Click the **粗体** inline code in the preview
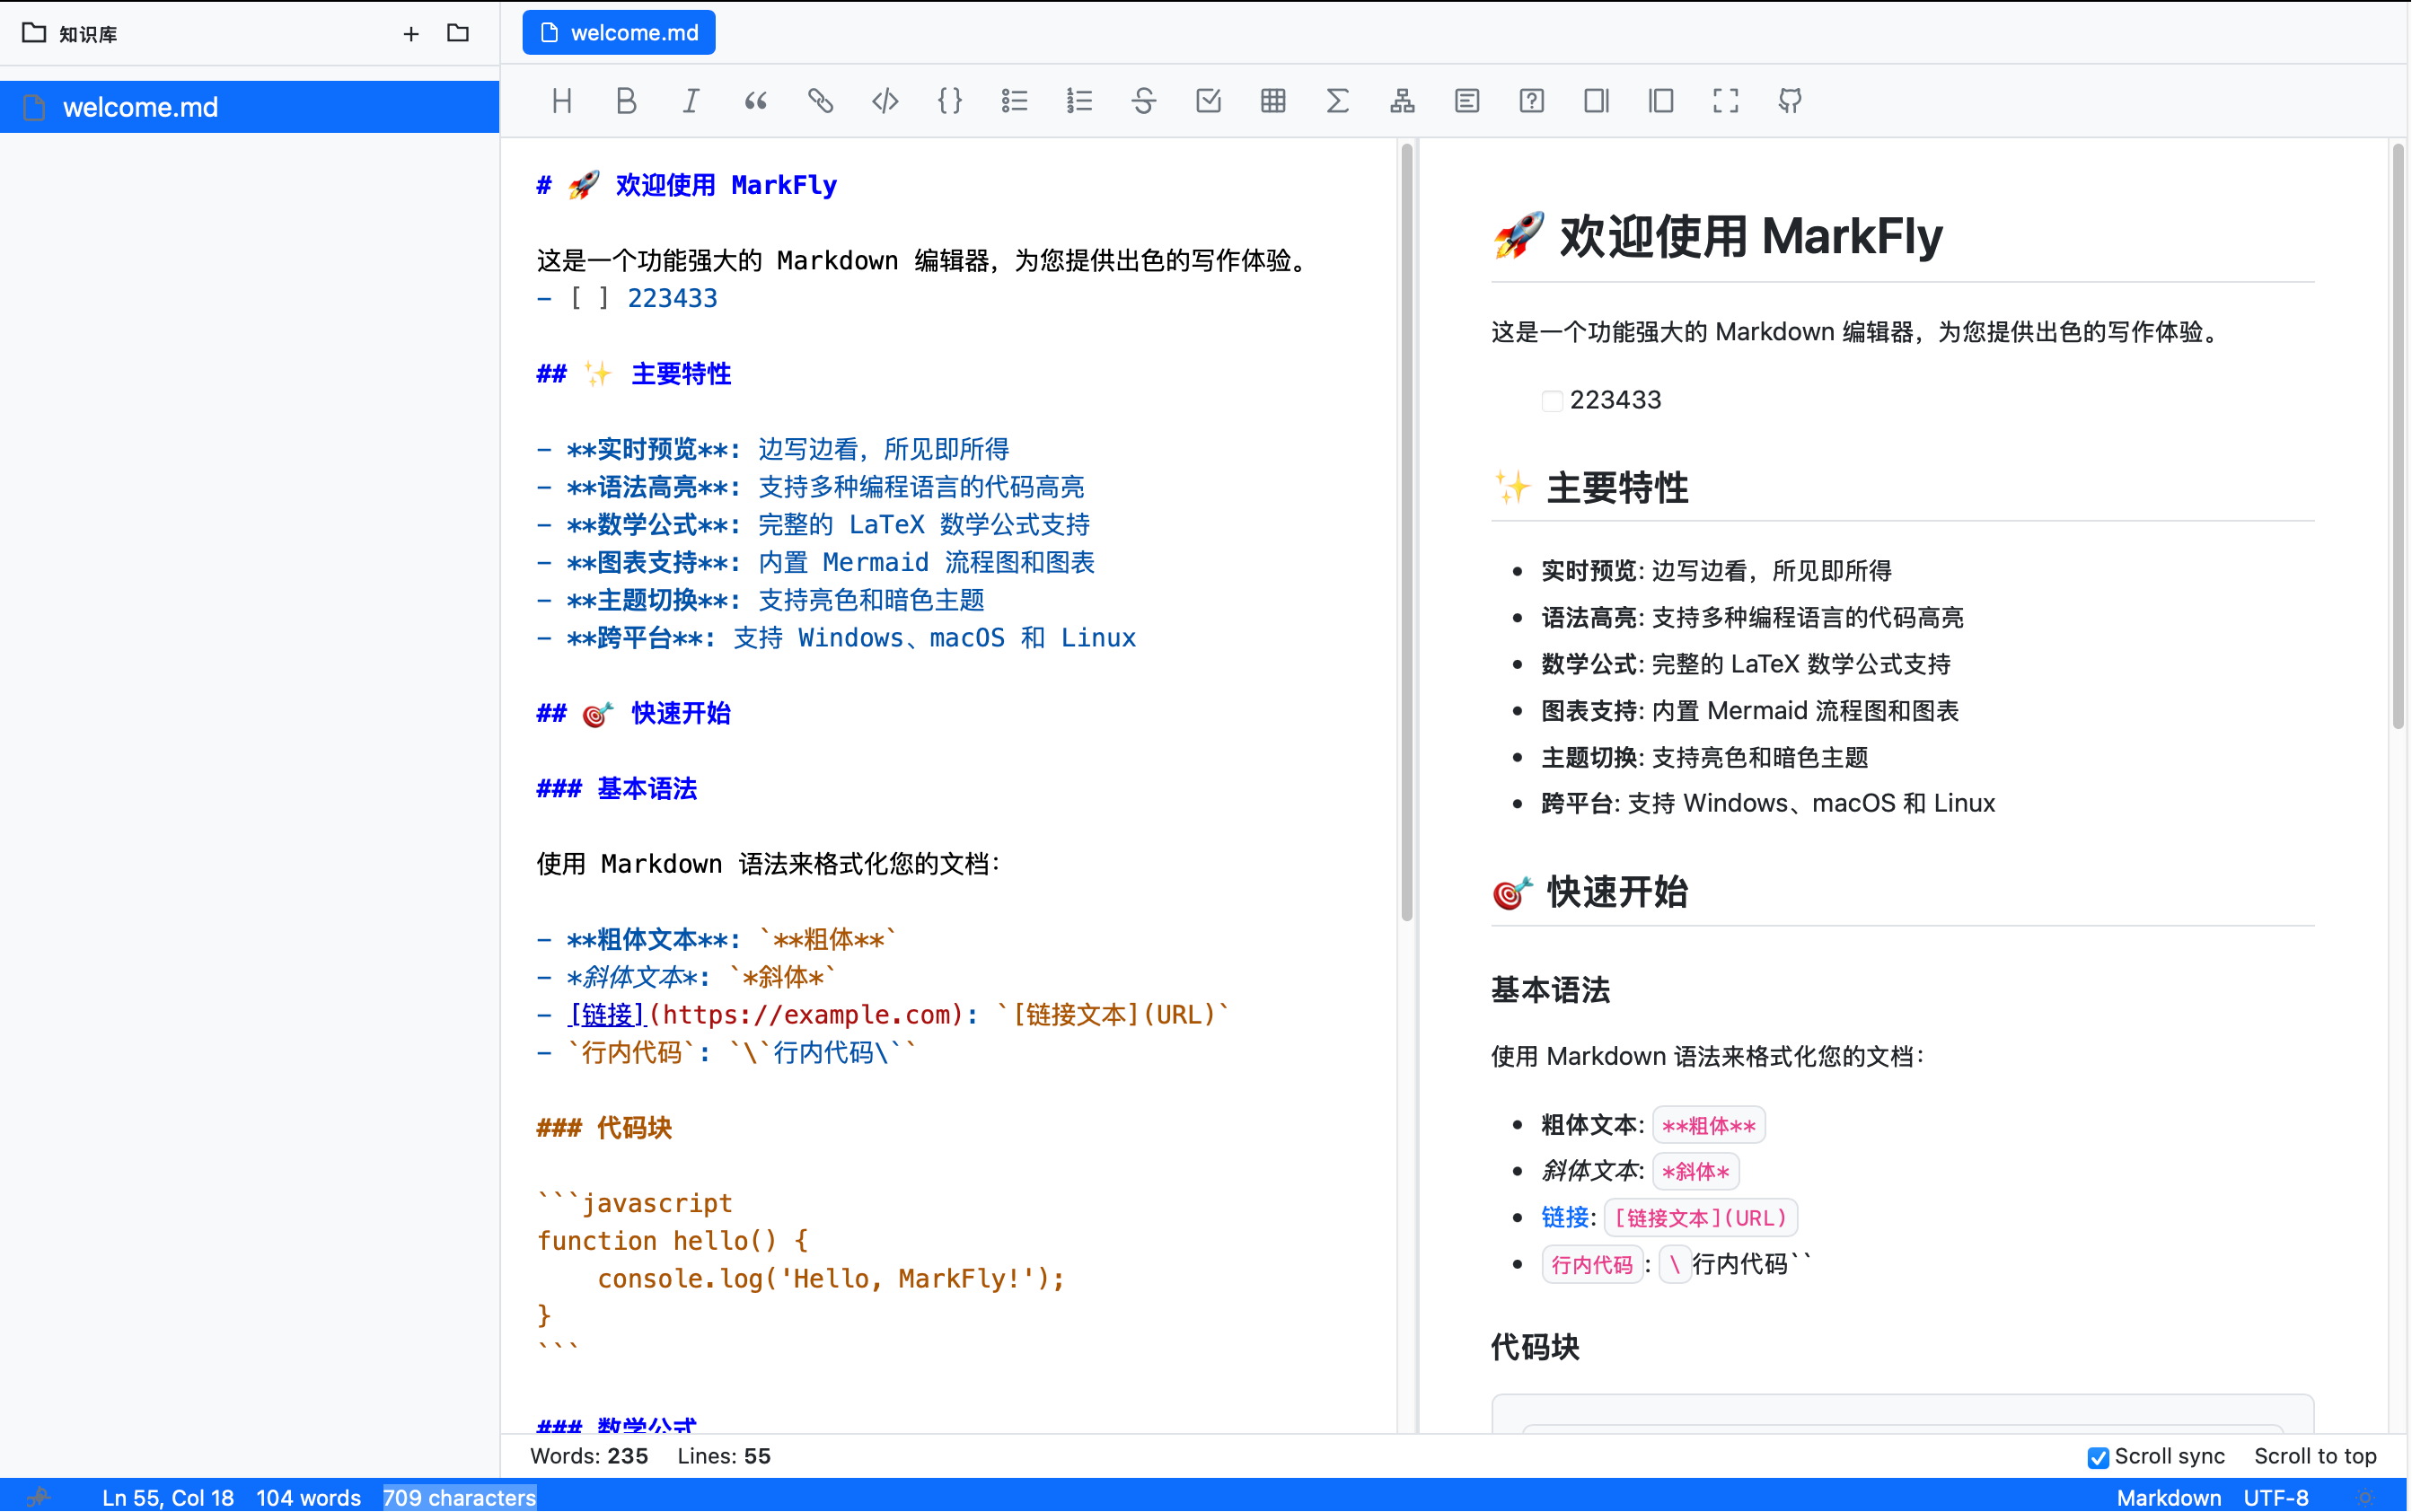Viewport: 2412px width, 1512px height. 1709,1125
